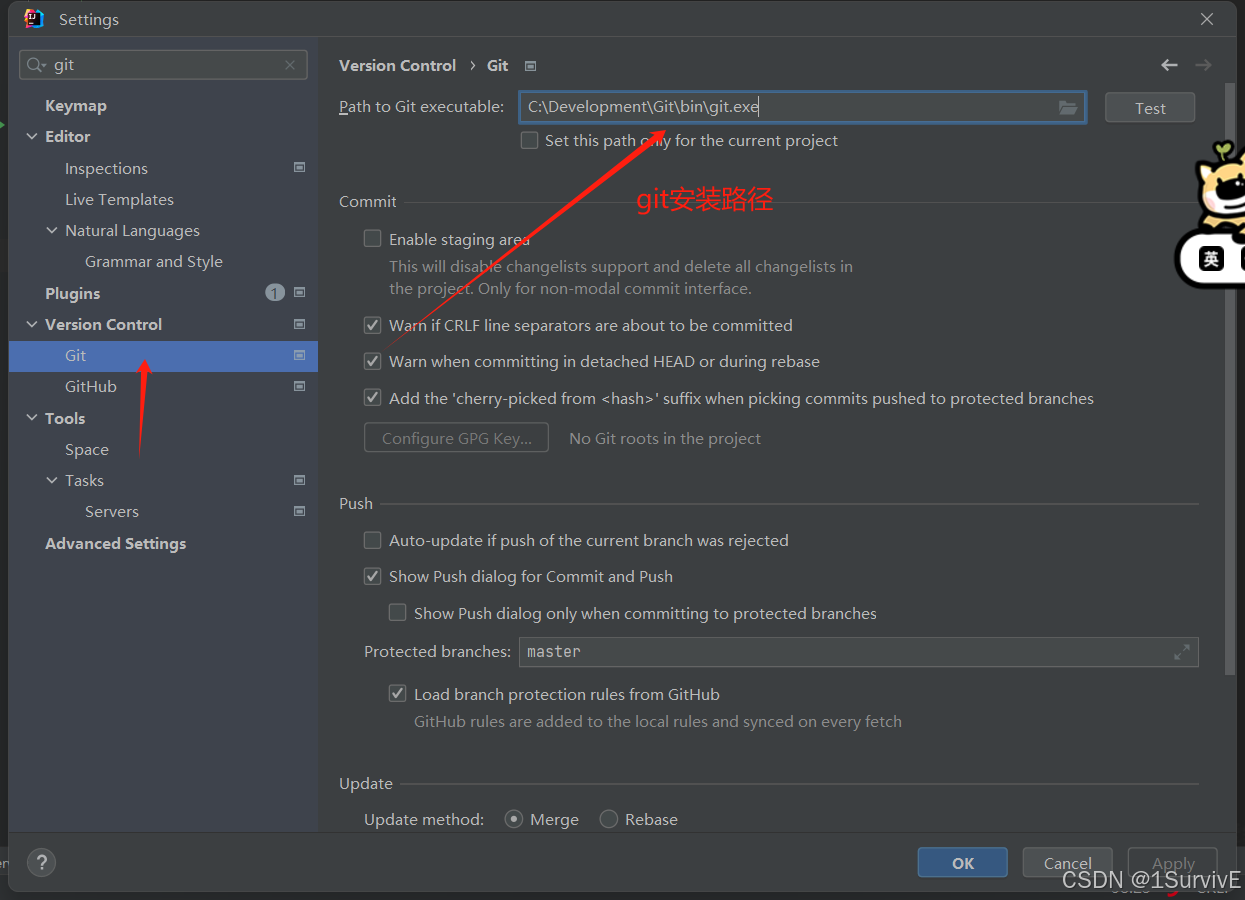Open Inspections settings page

pyautogui.click(x=106, y=168)
